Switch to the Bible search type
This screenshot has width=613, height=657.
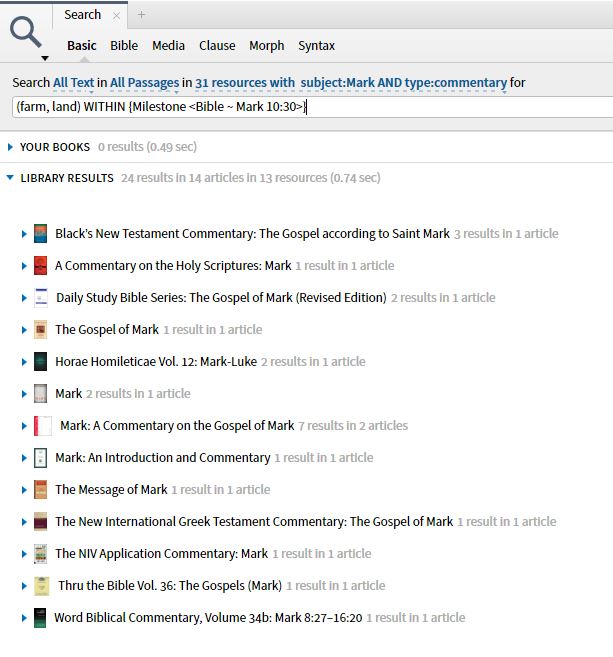pos(124,45)
